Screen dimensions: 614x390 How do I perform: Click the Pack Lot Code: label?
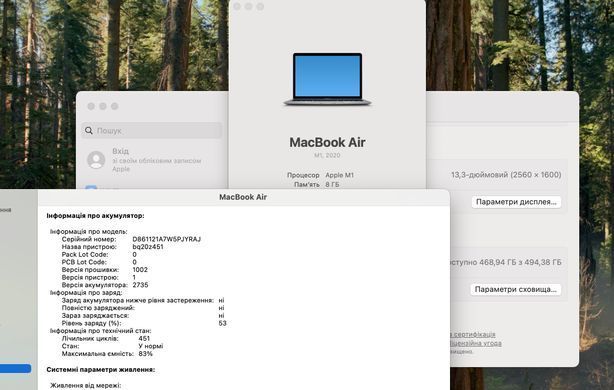tap(85, 255)
